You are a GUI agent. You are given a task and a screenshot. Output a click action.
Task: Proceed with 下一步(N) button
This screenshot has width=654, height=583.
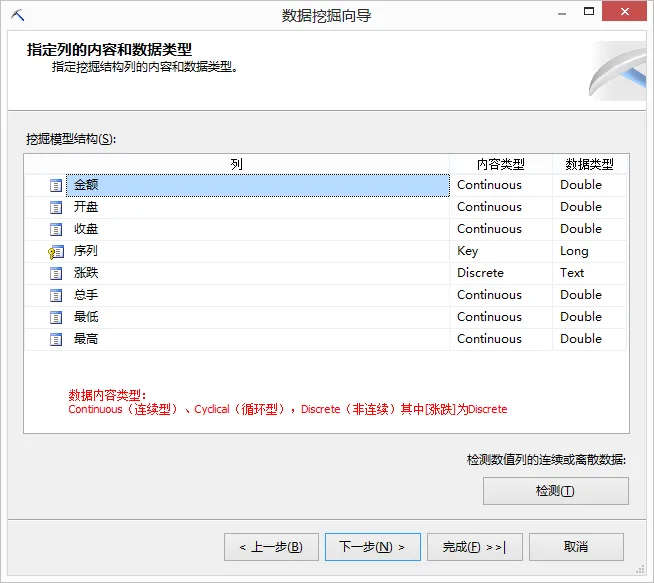pos(372,547)
